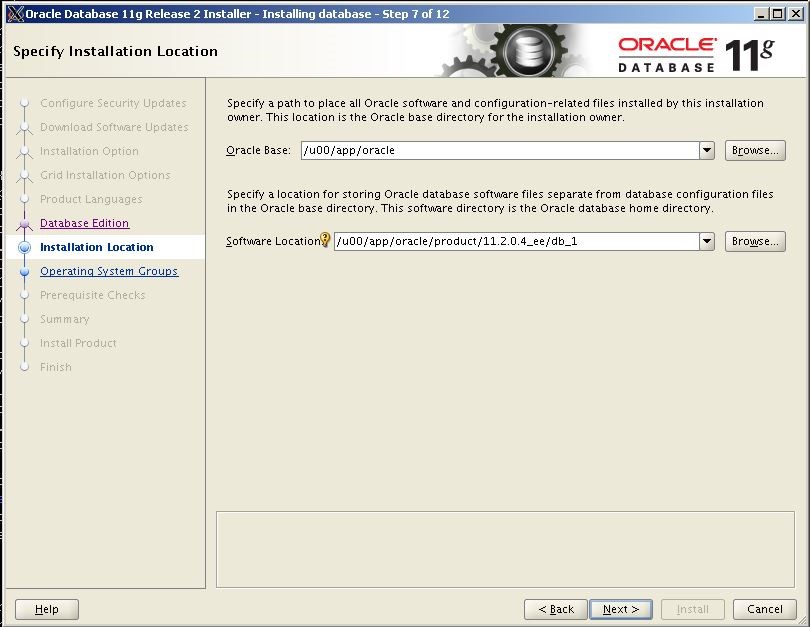Open the Help button
The width and height of the screenshot is (810, 627).
tap(47, 609)
